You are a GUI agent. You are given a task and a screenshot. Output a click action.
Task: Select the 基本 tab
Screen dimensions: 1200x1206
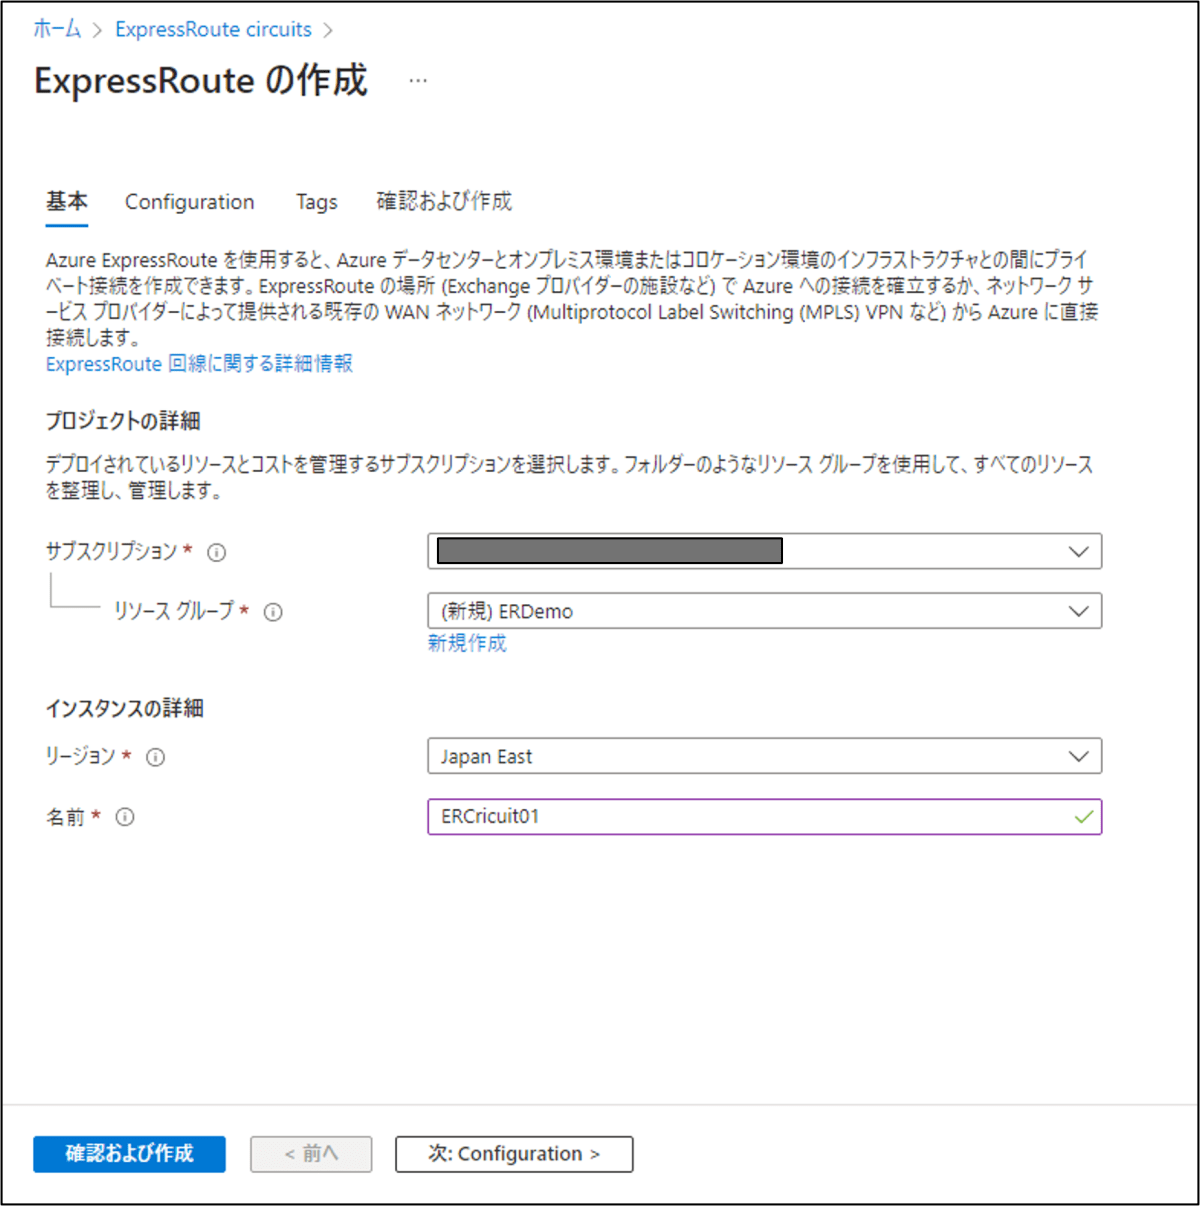click(x=67, y=201)
